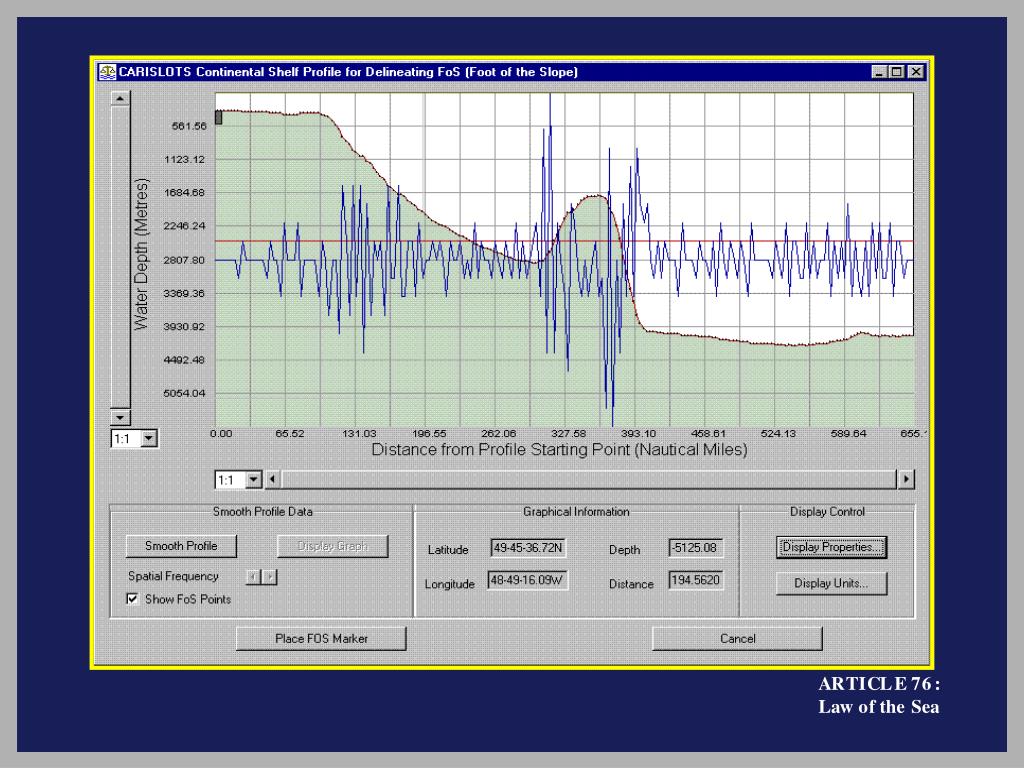Viewport: 1024px width, 768px height.
Task: Click the 561.56 depth axis label
Action: point(189,126)
